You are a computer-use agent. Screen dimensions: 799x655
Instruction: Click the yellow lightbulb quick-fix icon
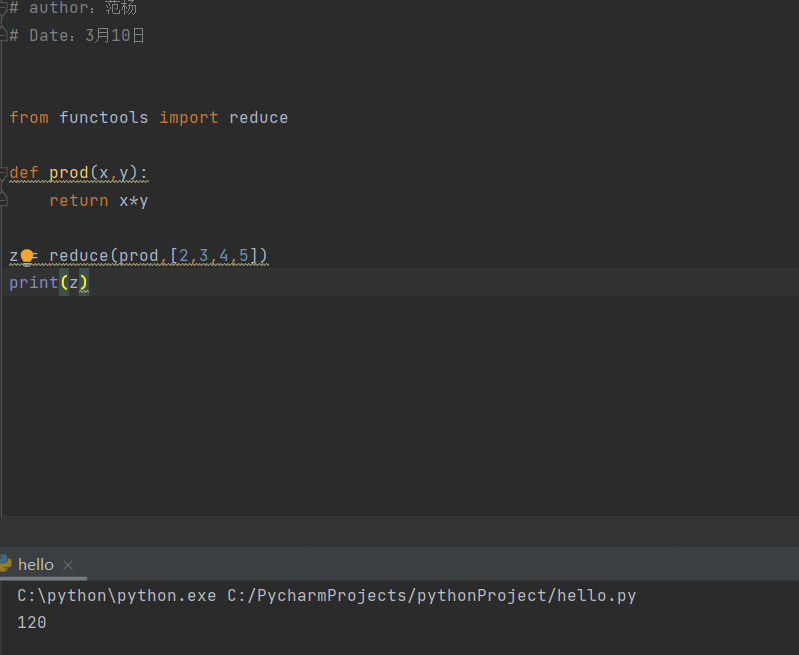click(x=27, y=256)
